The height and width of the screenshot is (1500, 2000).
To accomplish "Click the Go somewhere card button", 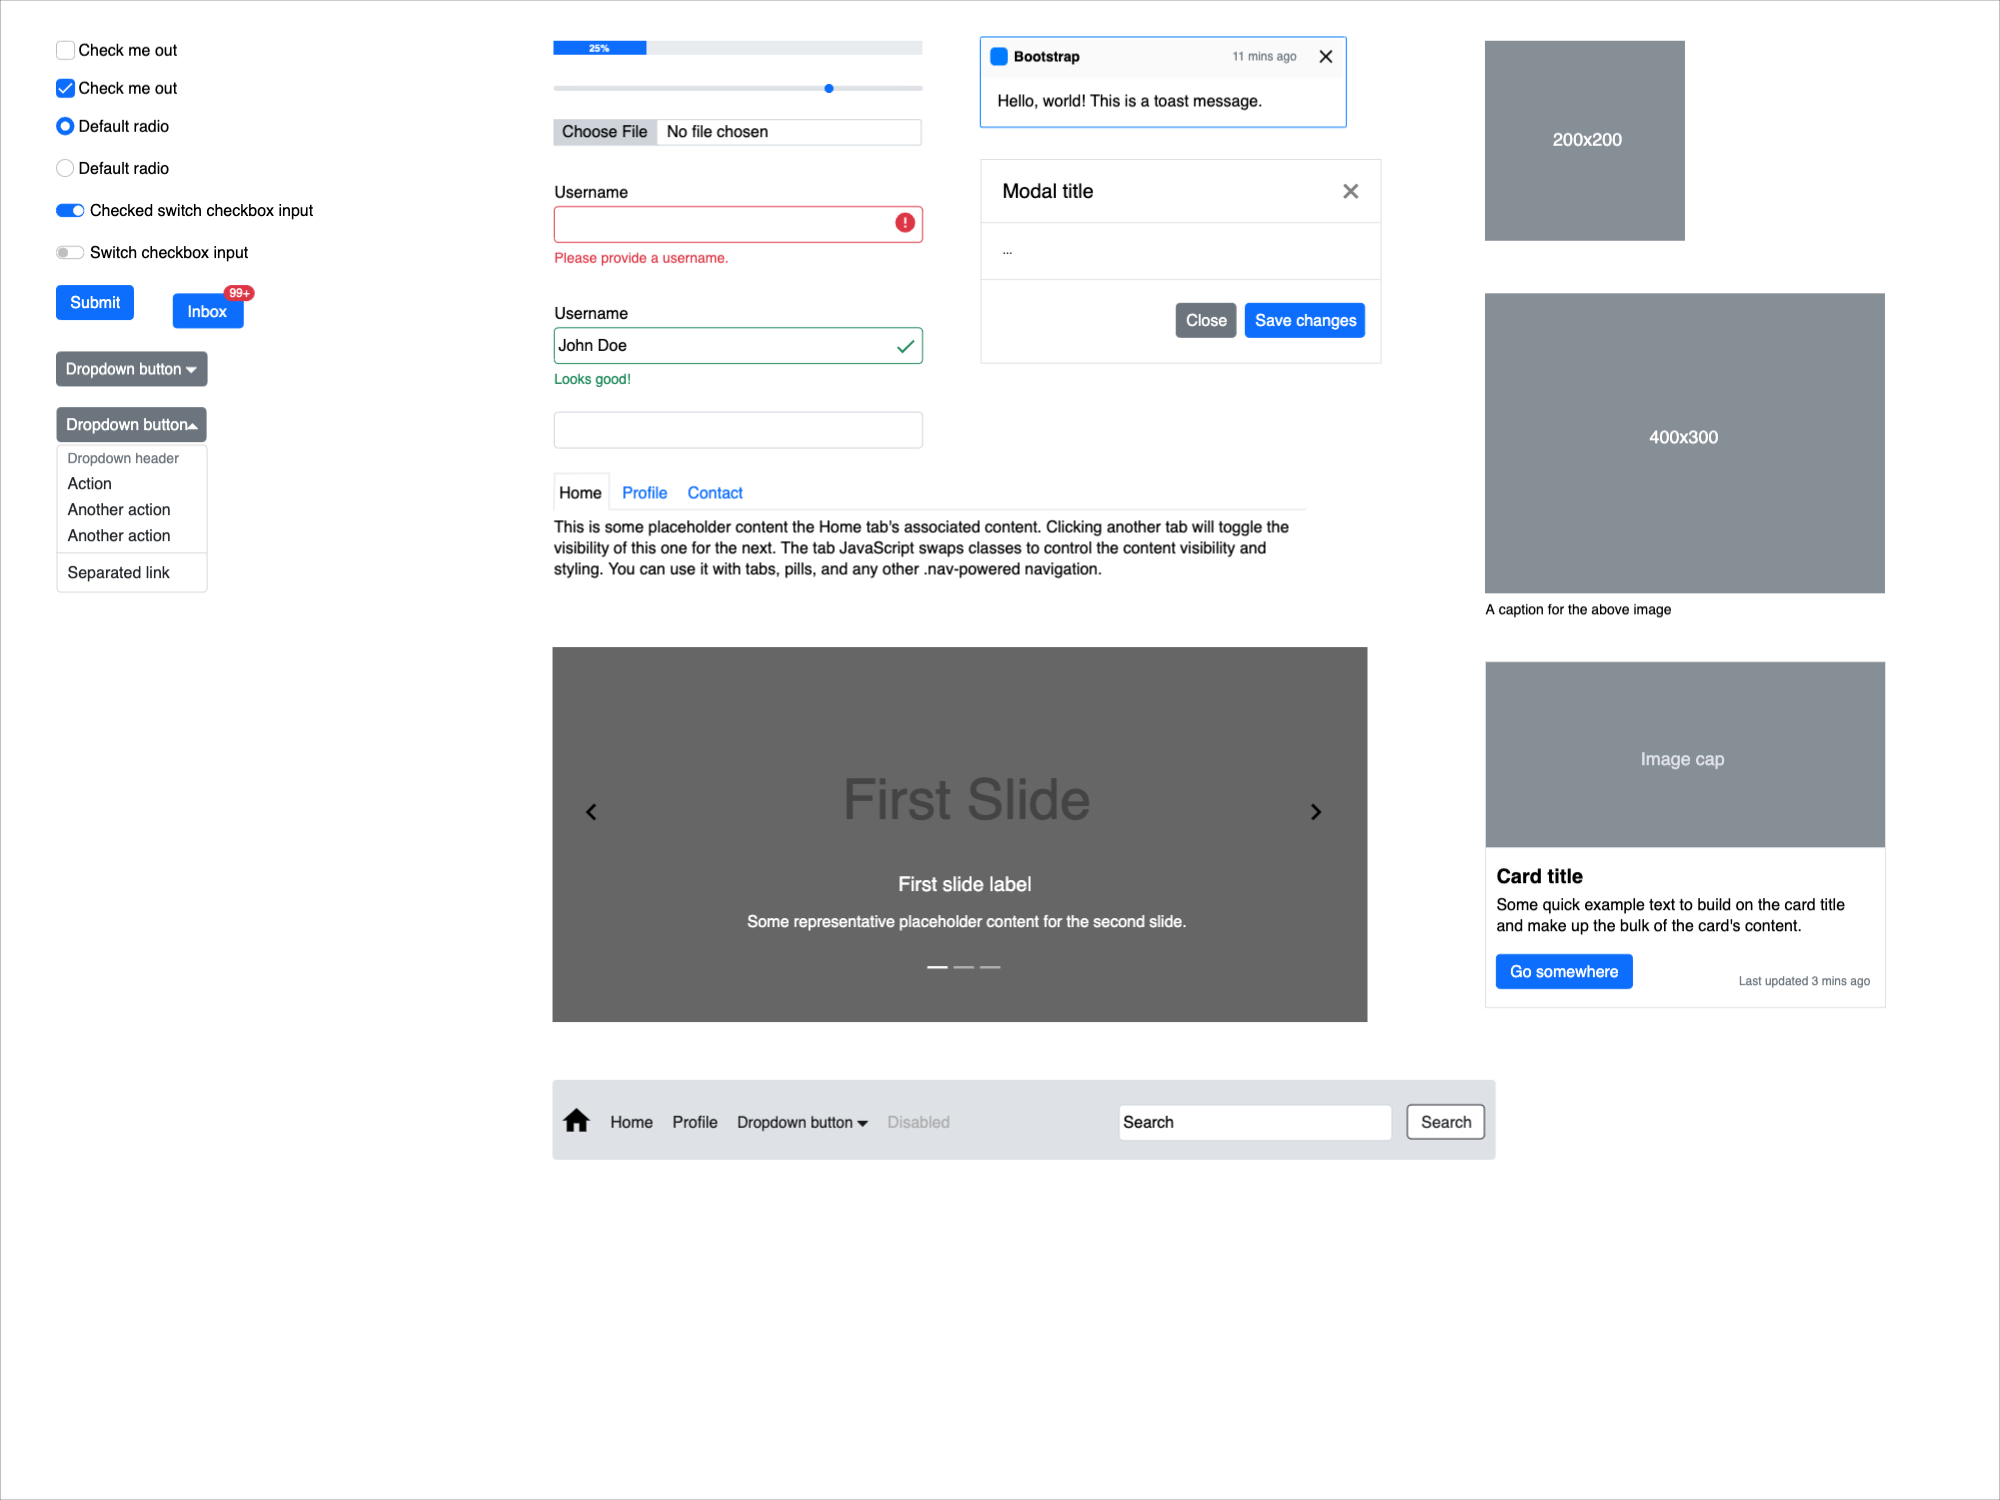I will point(1563,972).
